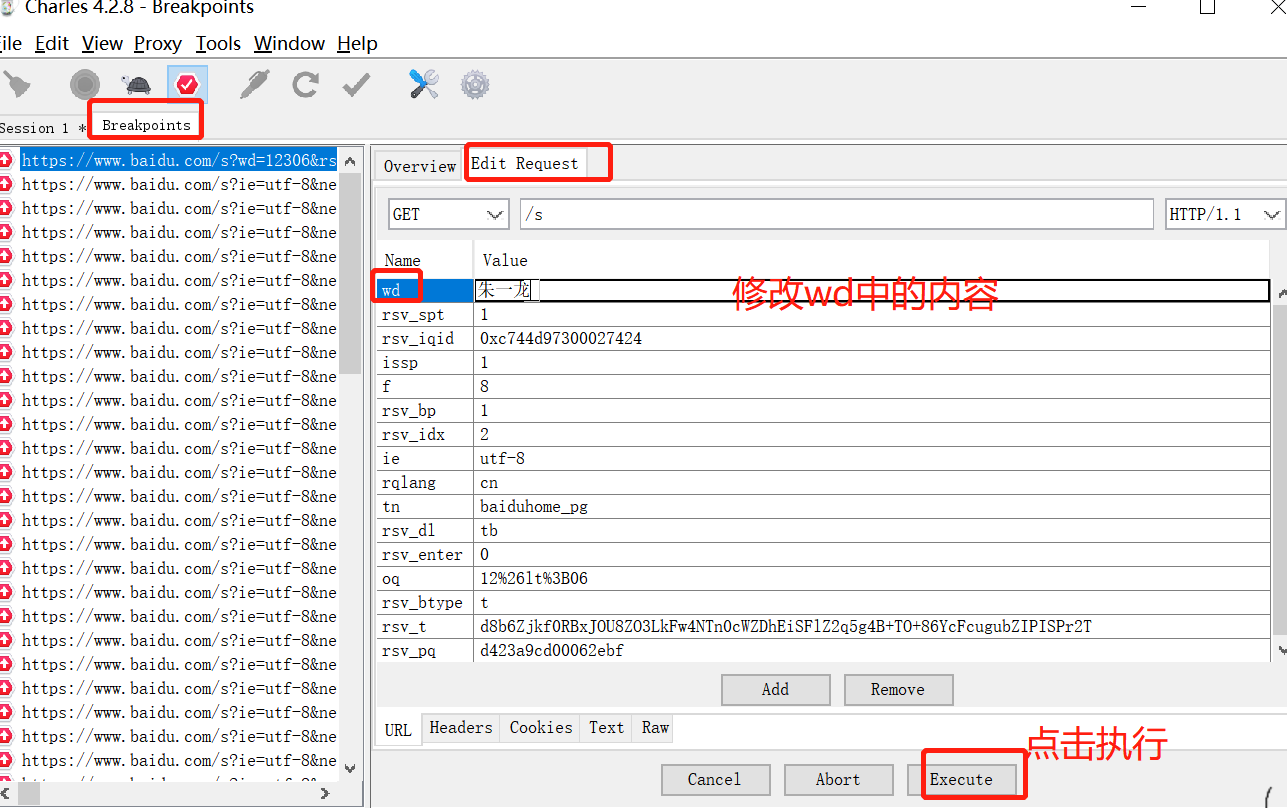Screen dimensions: 1287x808
Task: Click the value 8 of parameter f
Action: point(484,386)
